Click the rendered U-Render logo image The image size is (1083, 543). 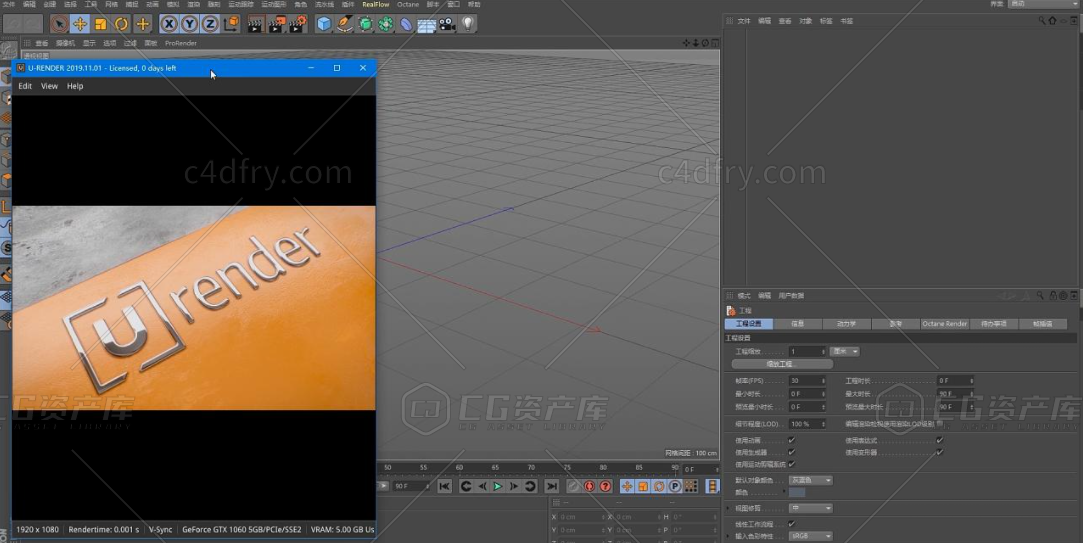tap(194, 307)
